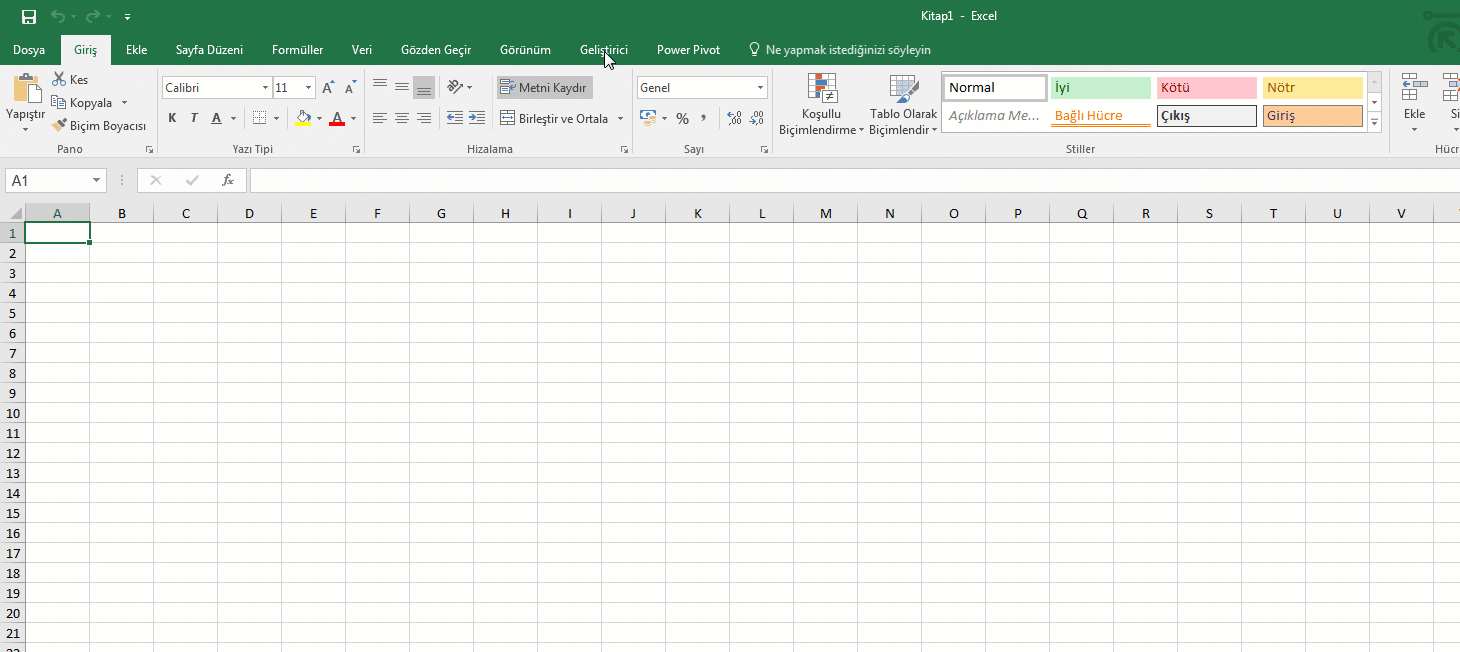Apply the comma style number format
This screenshot has height=652, width=1460.
[x=704, y=118]
